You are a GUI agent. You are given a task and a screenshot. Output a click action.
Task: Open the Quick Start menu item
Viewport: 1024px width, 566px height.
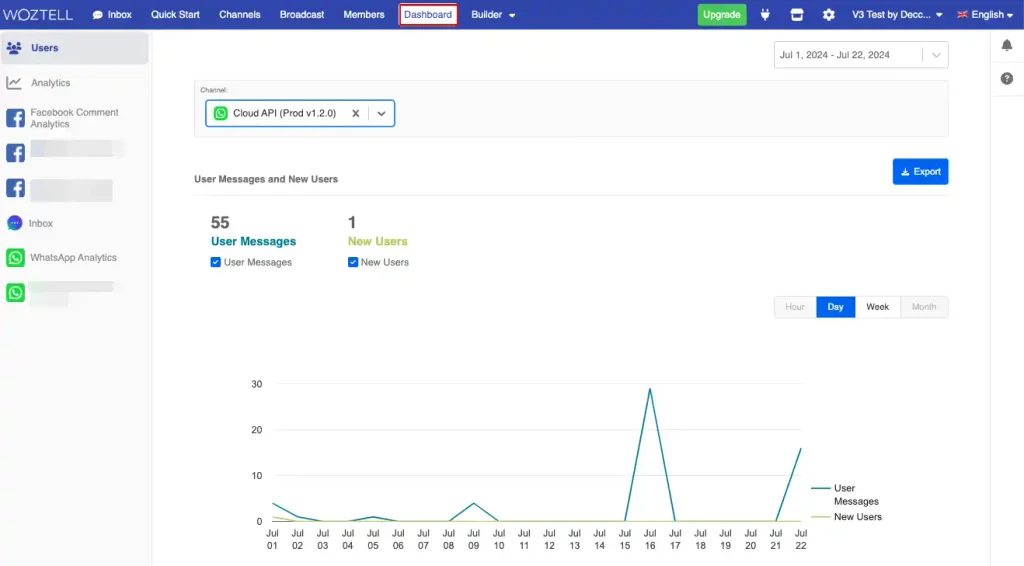(x=175, y=14)
